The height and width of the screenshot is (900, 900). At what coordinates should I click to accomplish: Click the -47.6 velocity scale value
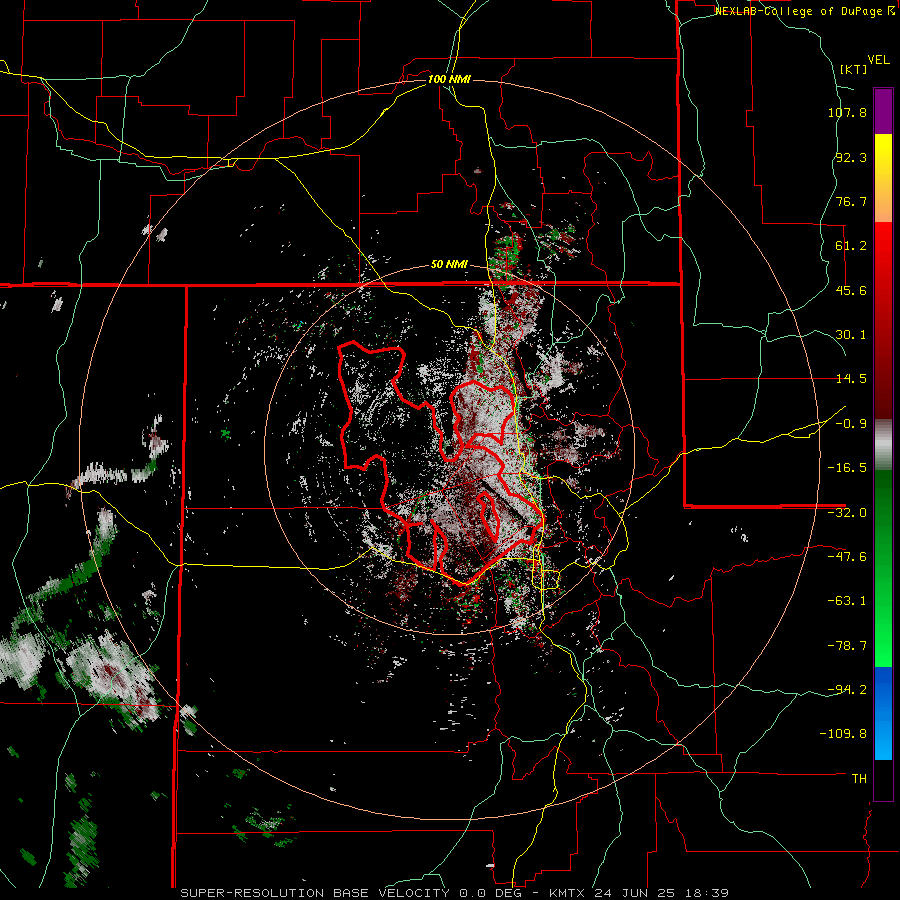point(847,557)
